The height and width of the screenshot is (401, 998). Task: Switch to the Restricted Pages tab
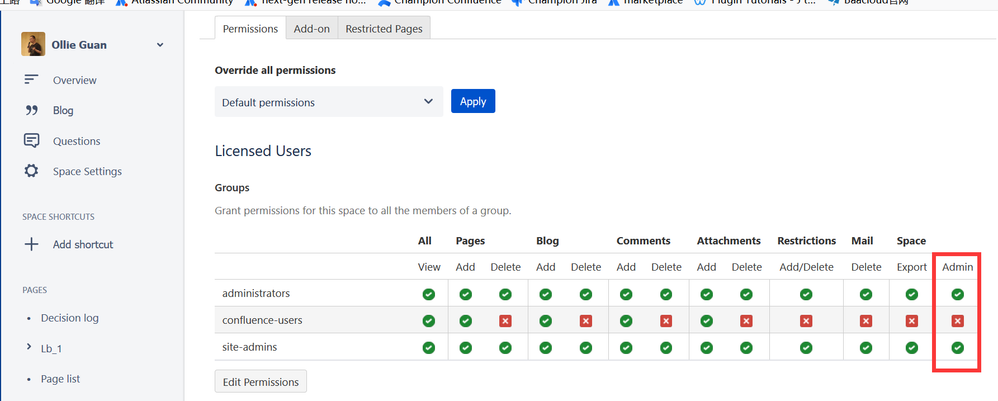coord(384,29)
